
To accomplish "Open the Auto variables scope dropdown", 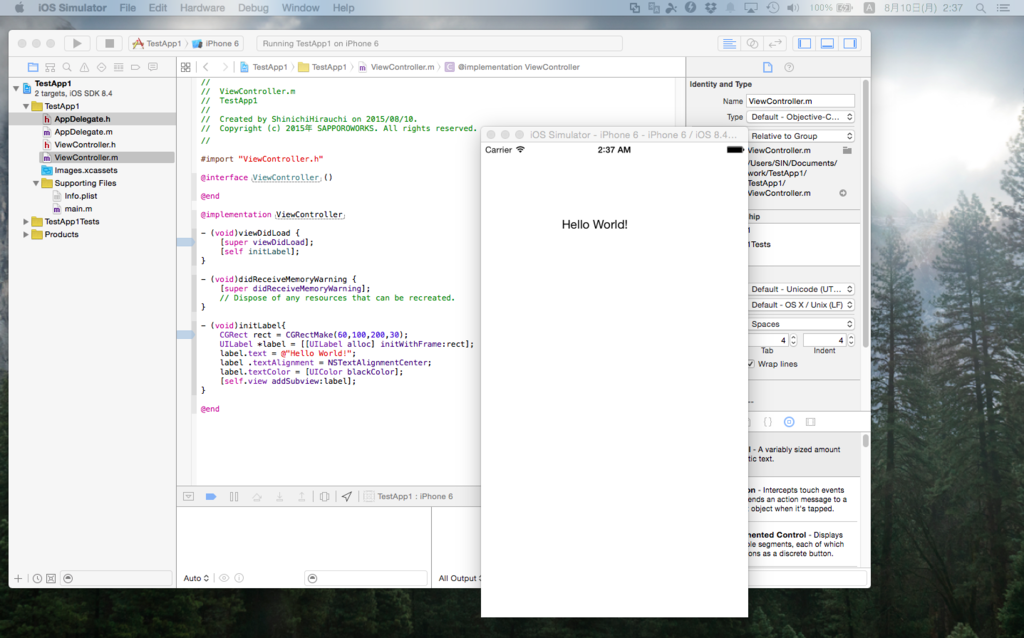I will (x=196, y=579).
